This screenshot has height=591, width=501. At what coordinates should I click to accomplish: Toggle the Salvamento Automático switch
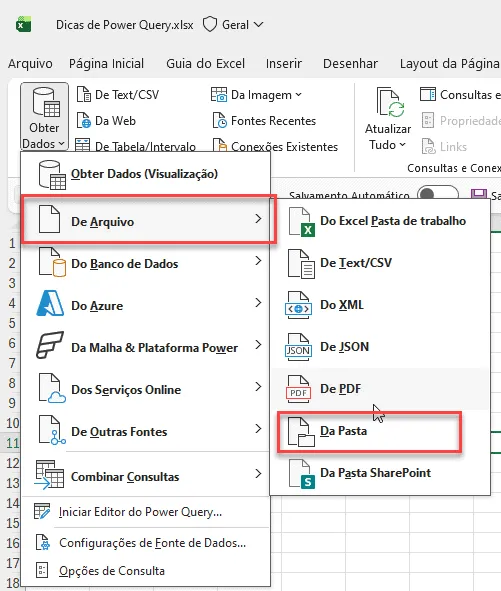click(438, 194)
